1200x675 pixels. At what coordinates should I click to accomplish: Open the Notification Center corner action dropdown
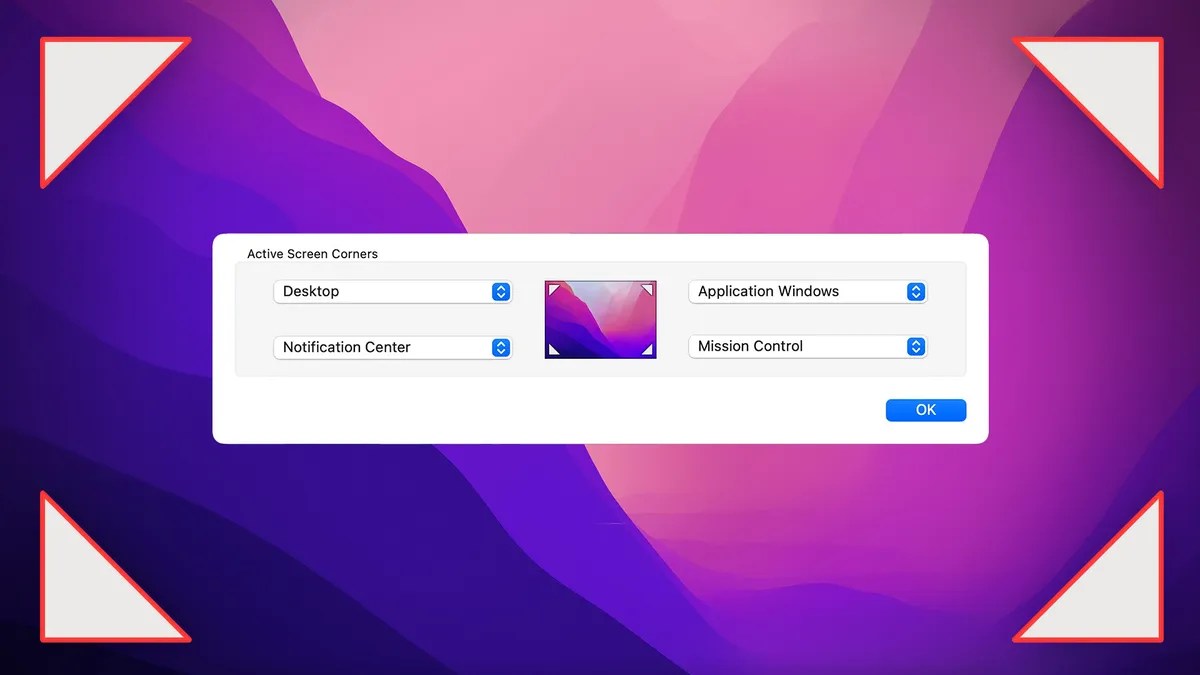(392, 347)
